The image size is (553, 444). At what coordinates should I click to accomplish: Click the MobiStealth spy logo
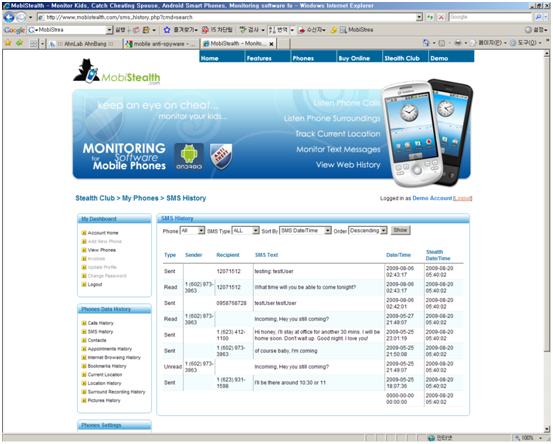(117, 72)
